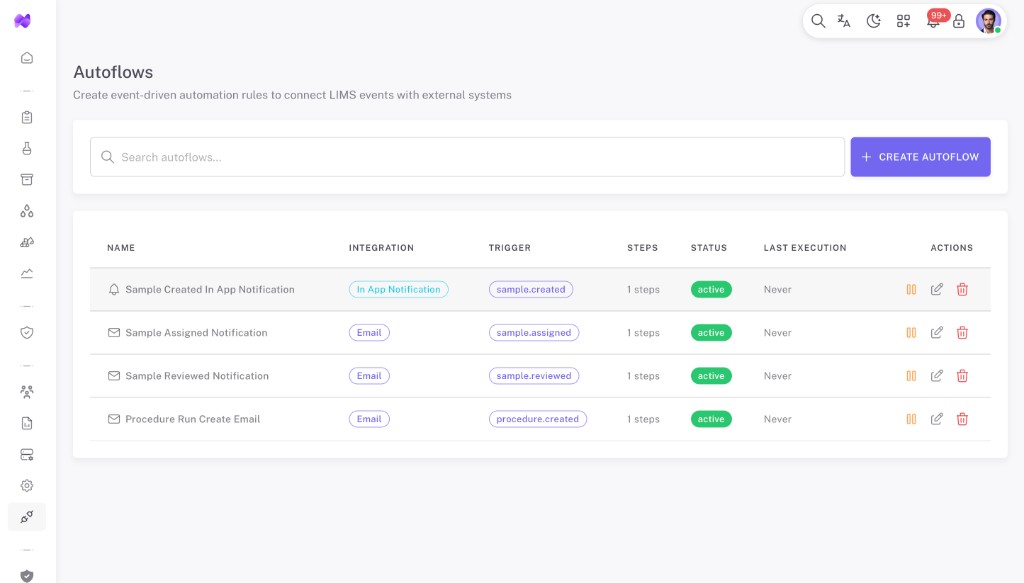Screen dimensions: 1024x583
Task: Open the gear settings sidebar icon
Action: pyautogui.click(x=27, y=486)
